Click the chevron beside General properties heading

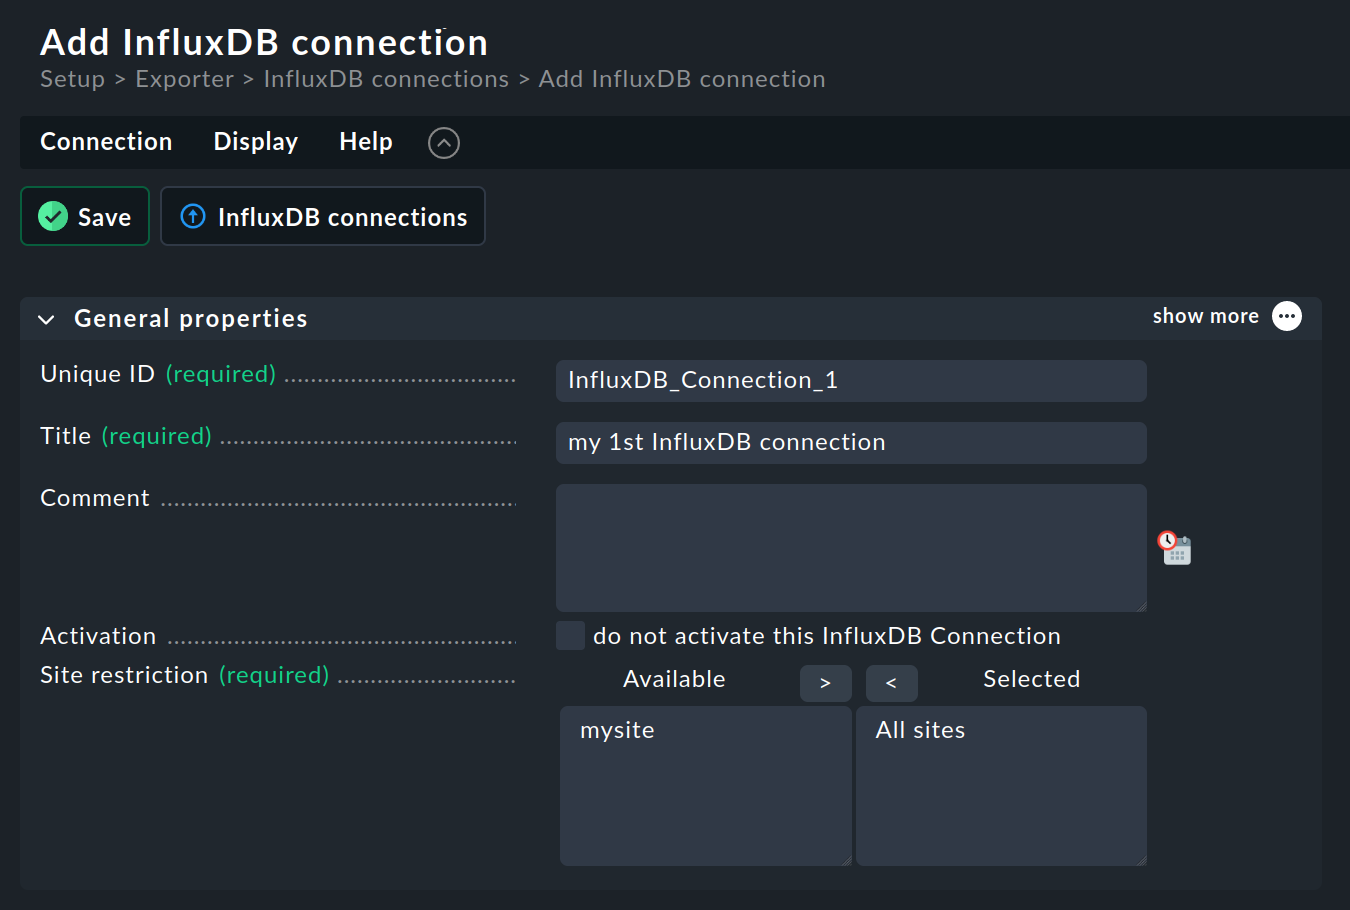point(46,318)
